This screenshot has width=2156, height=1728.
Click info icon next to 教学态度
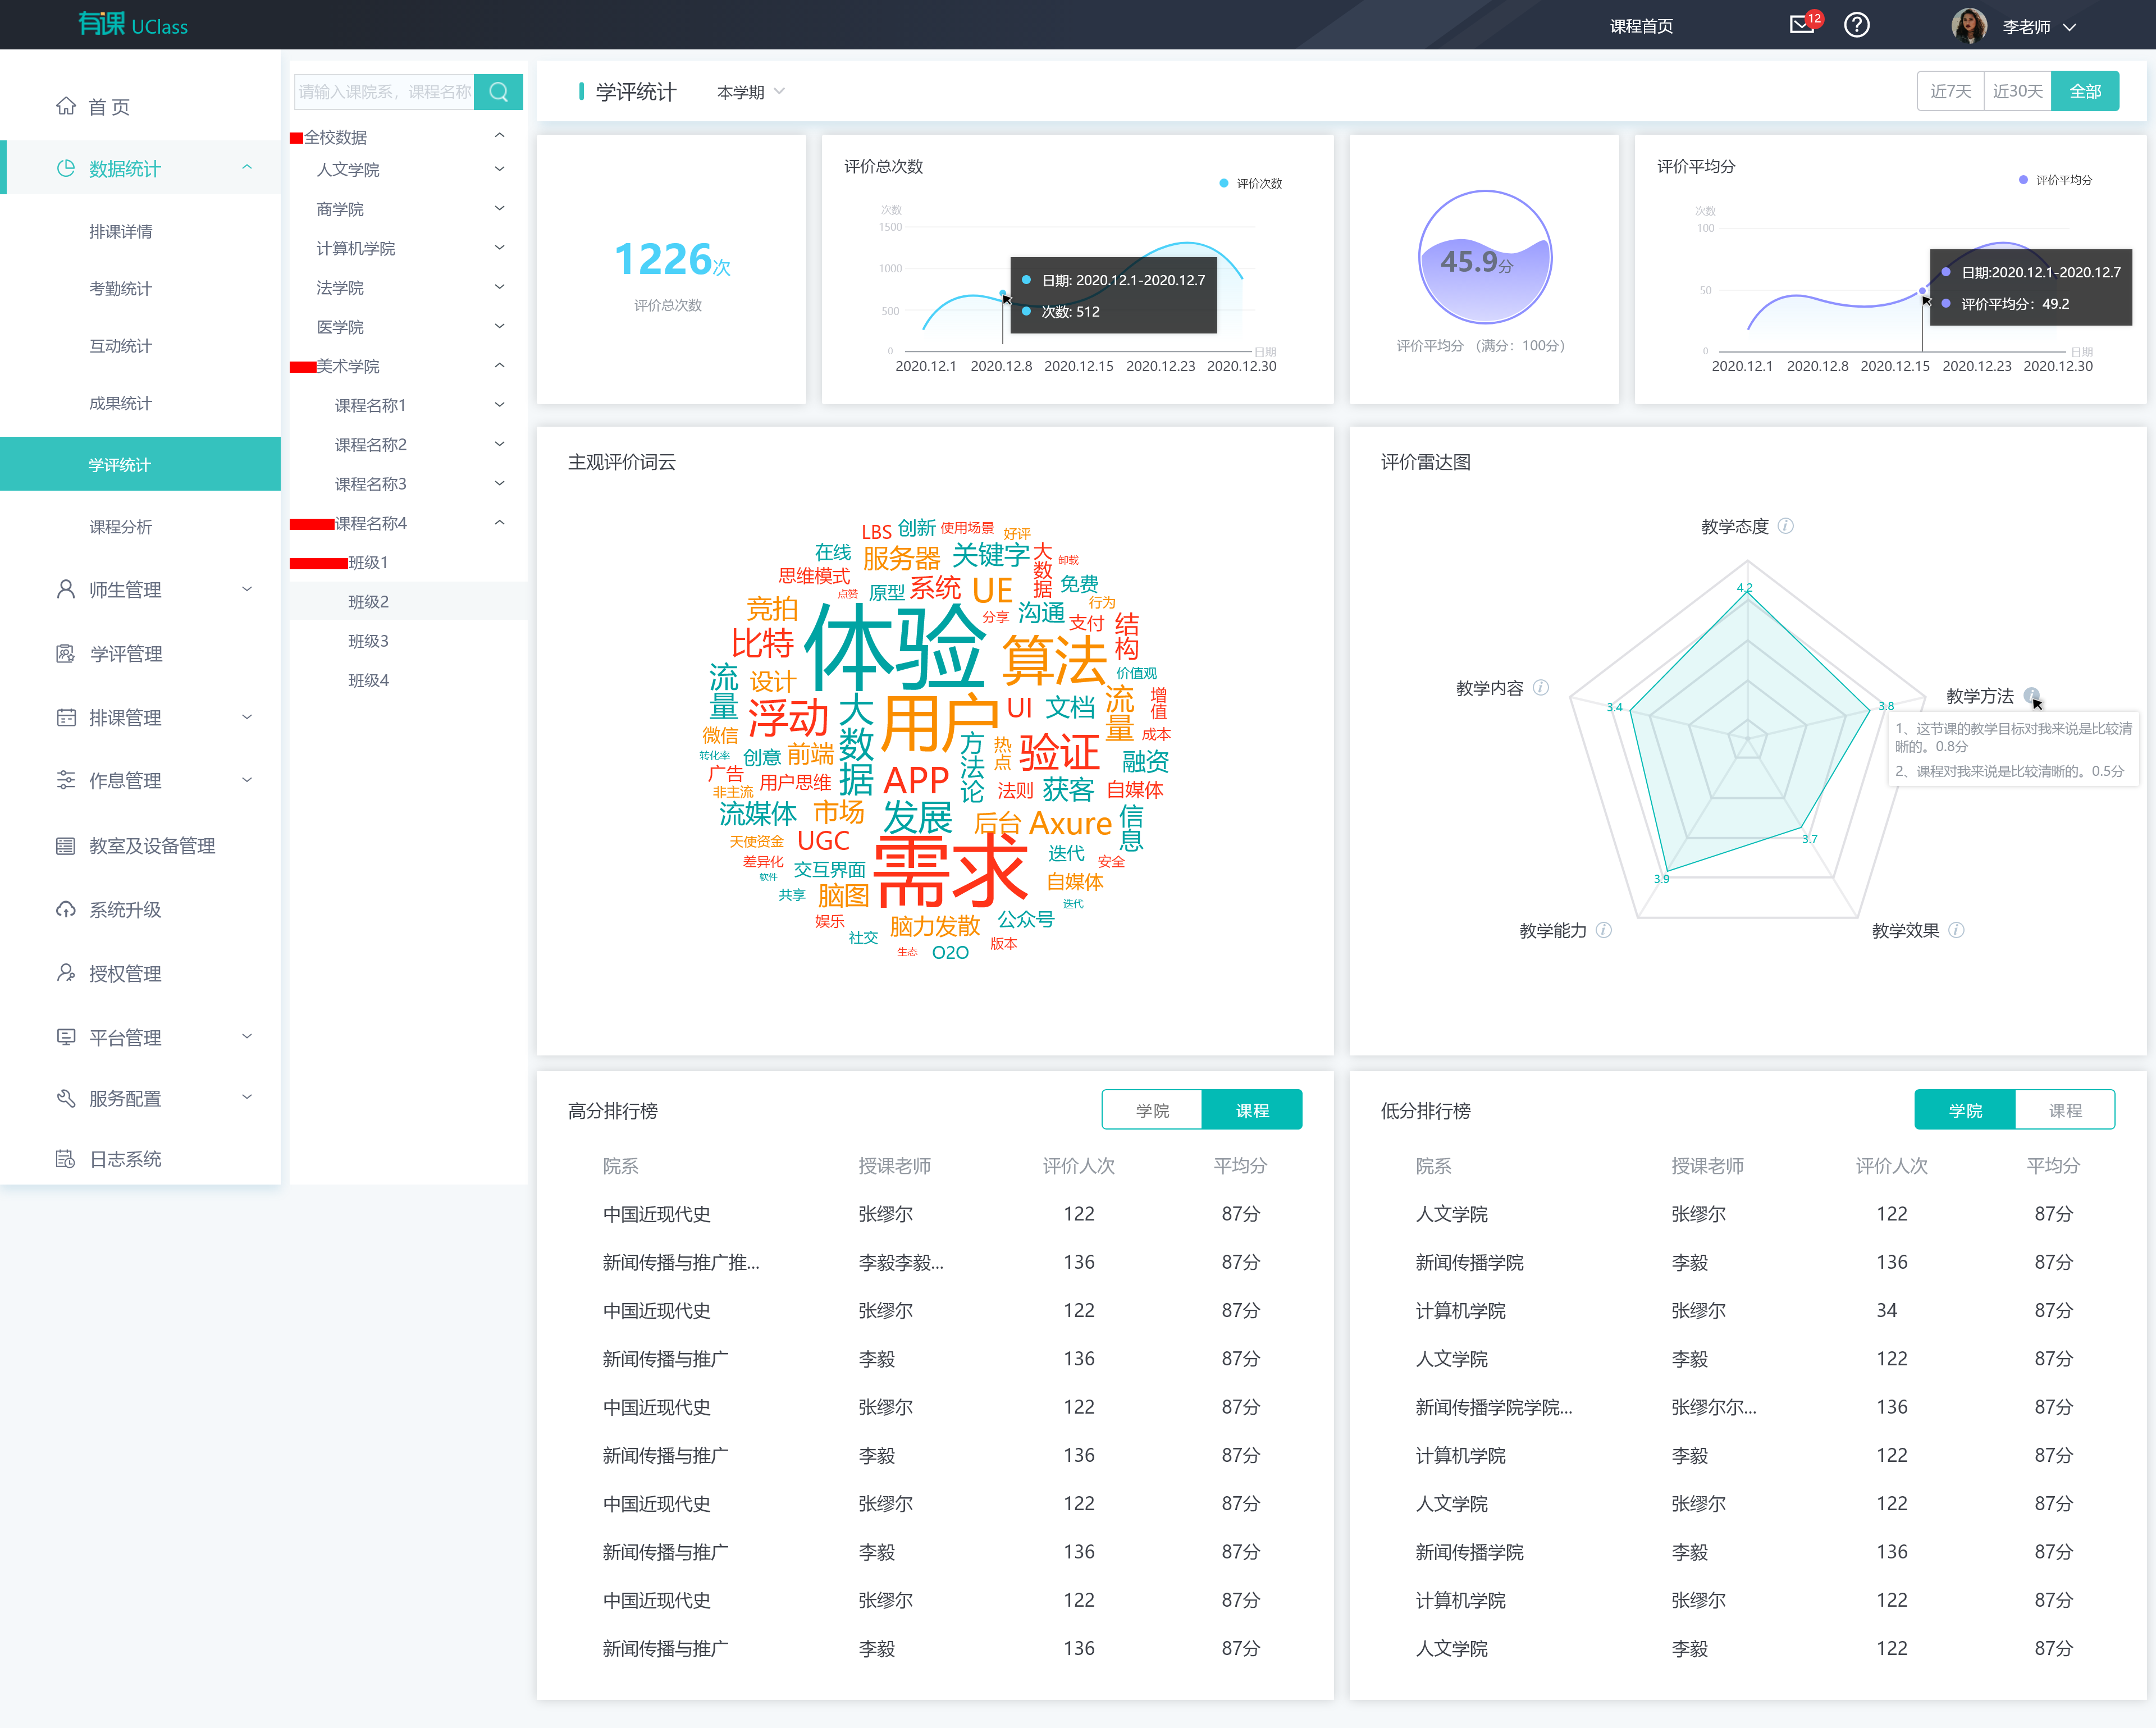[1786, 526]
